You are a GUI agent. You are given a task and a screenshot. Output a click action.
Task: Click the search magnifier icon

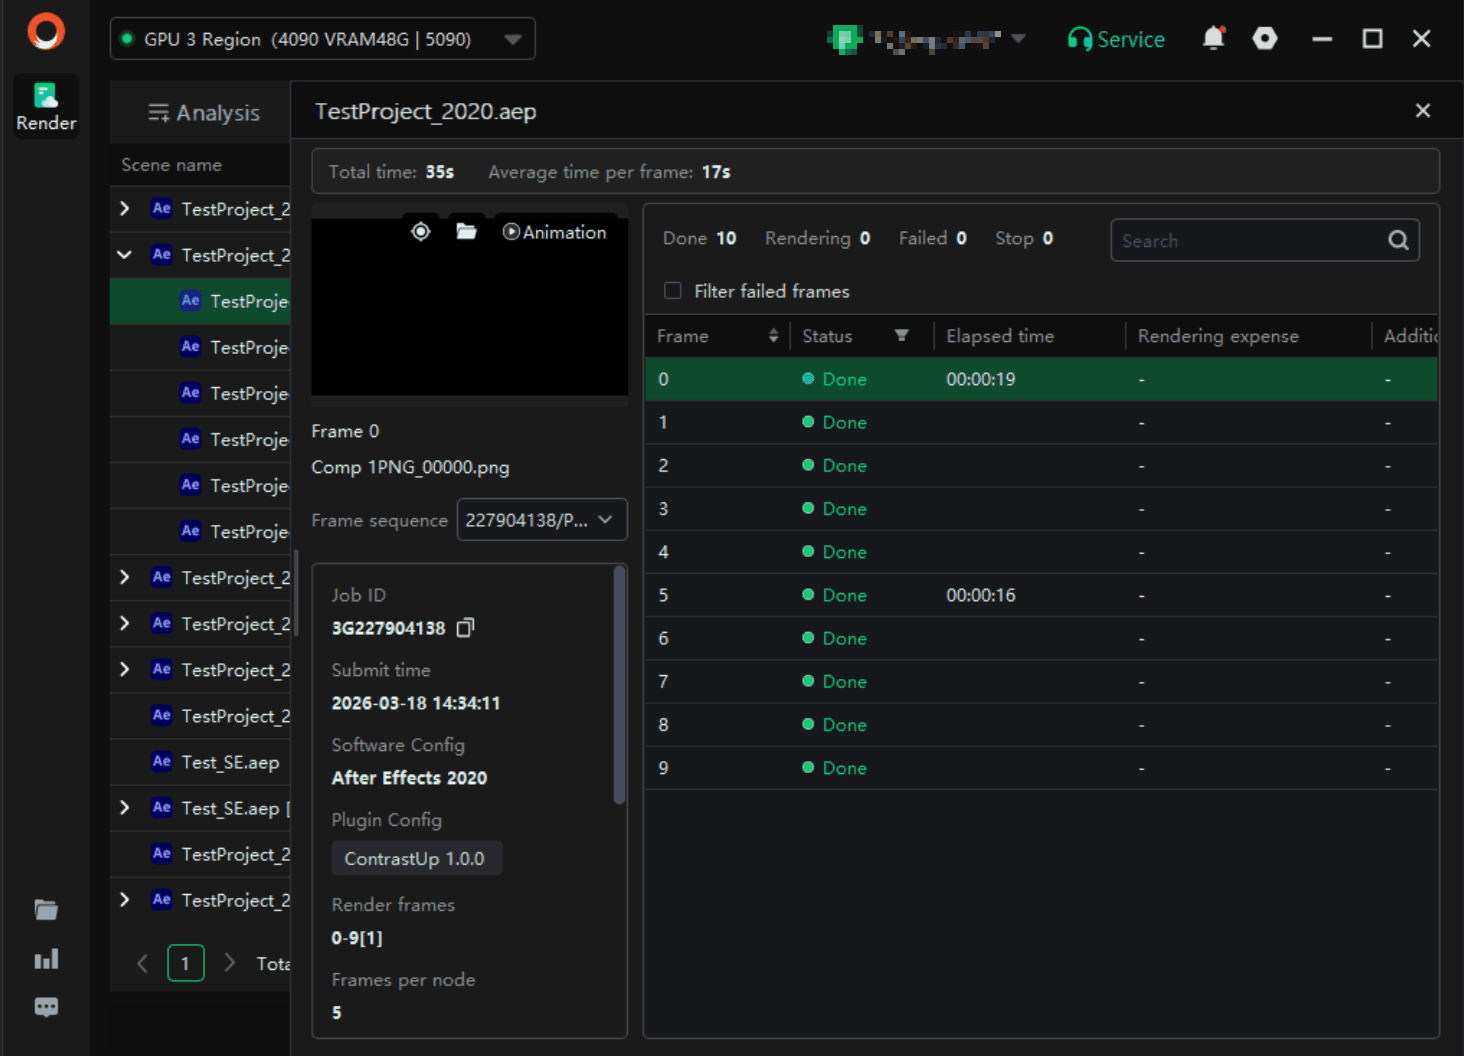click(1398, 240)
